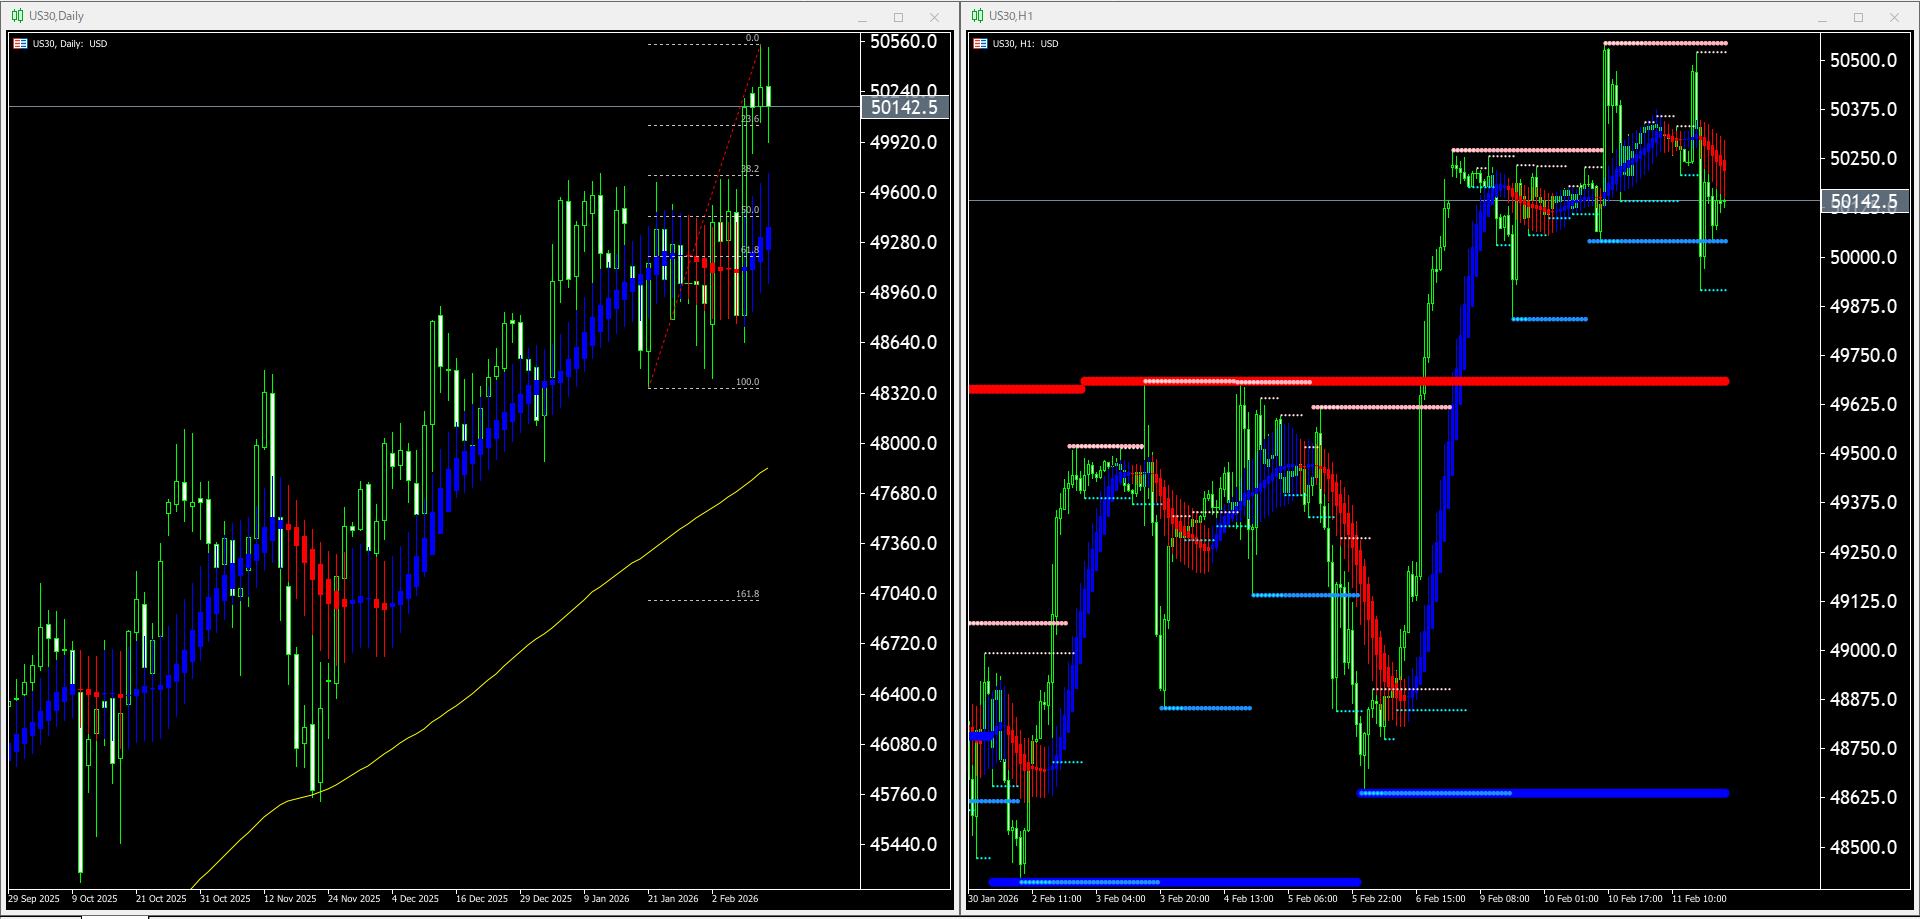Click the 46720.0 price on the Daily price scale

[903, 643]
